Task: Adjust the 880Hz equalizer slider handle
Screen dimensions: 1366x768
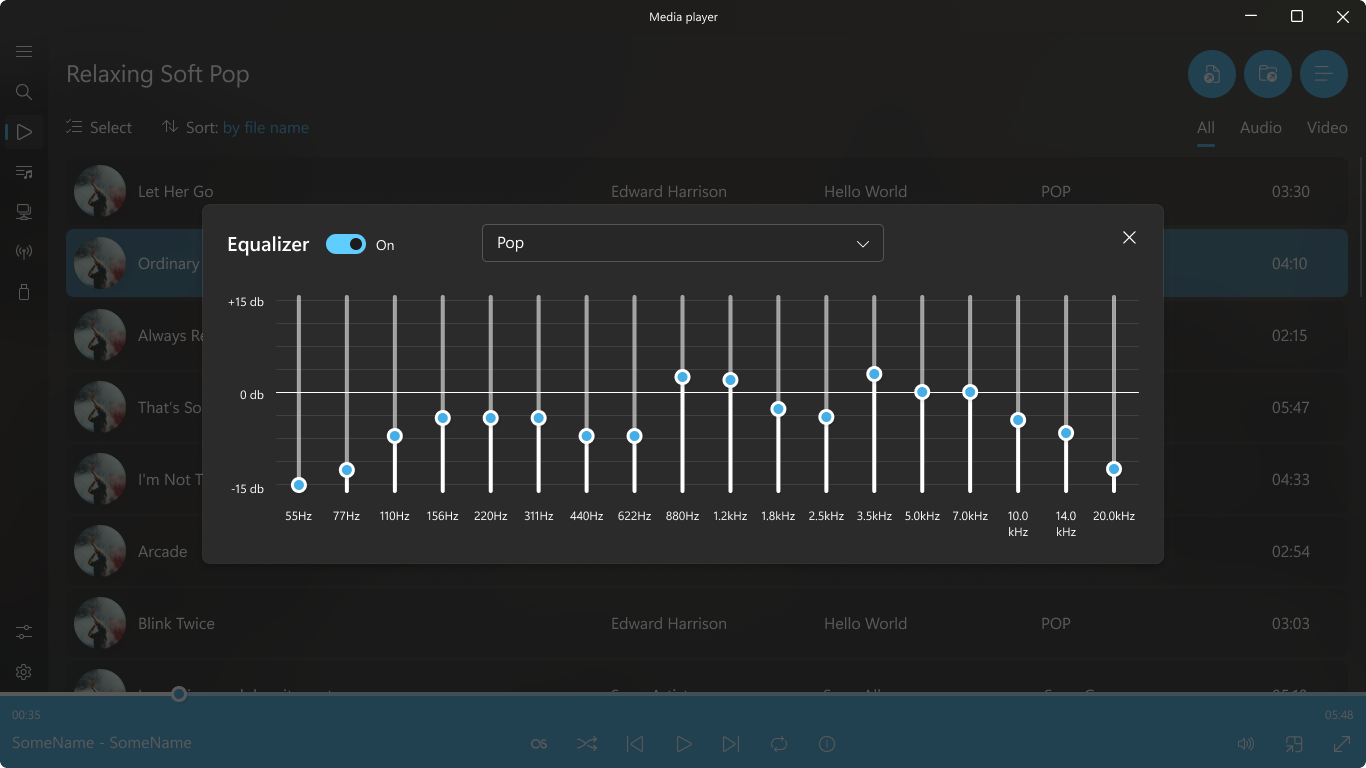Action: (x=682, y=376)
